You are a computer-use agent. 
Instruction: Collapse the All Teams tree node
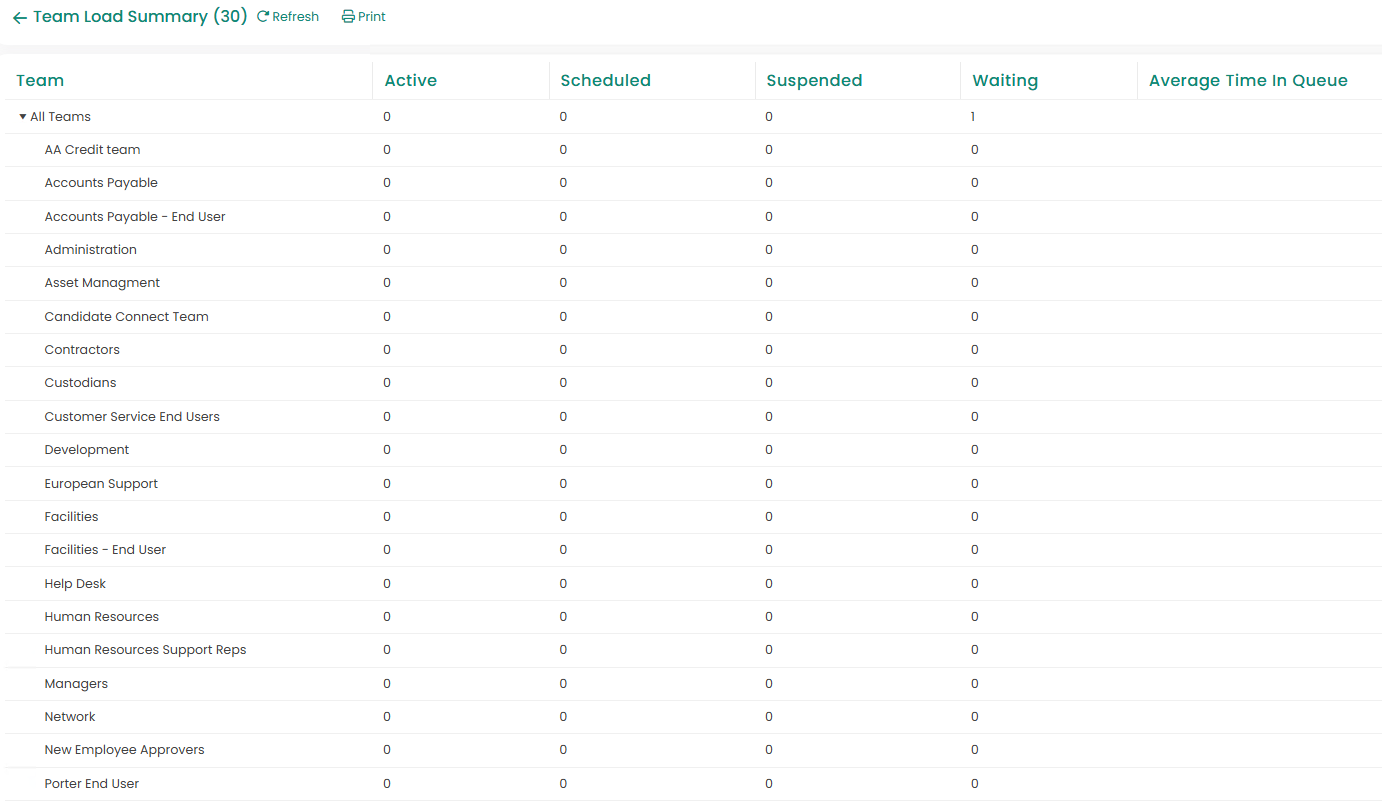23,117
